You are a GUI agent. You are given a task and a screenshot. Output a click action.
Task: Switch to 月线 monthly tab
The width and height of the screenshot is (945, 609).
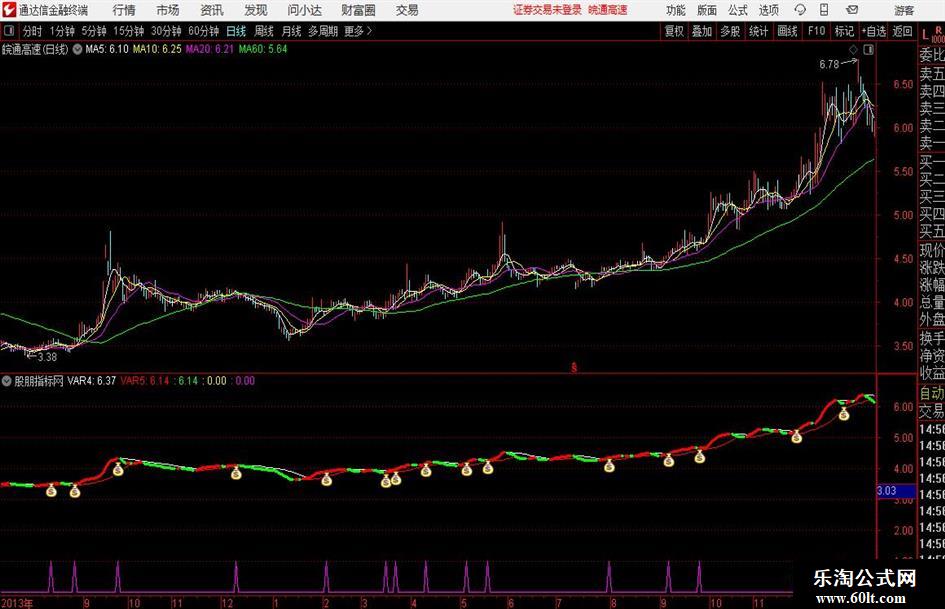pos(291,31)
